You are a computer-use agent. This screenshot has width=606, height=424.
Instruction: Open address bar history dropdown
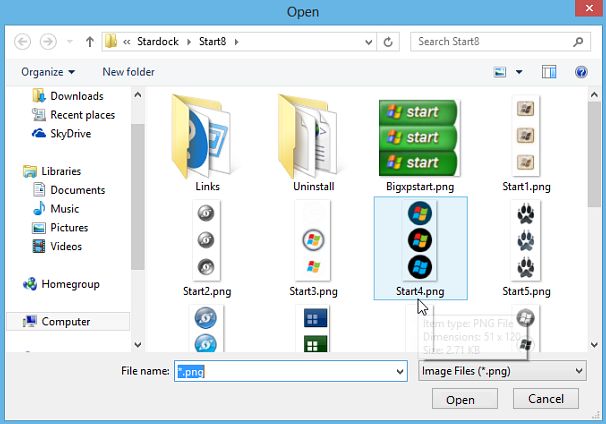coord(369,42)
